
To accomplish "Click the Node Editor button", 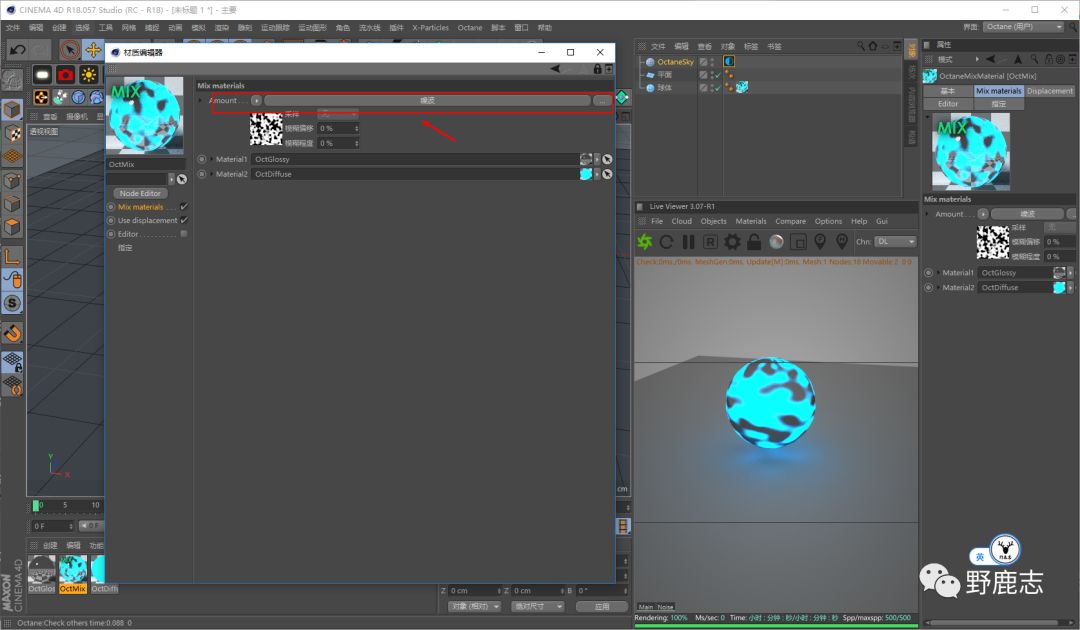I will coord(140,193).
